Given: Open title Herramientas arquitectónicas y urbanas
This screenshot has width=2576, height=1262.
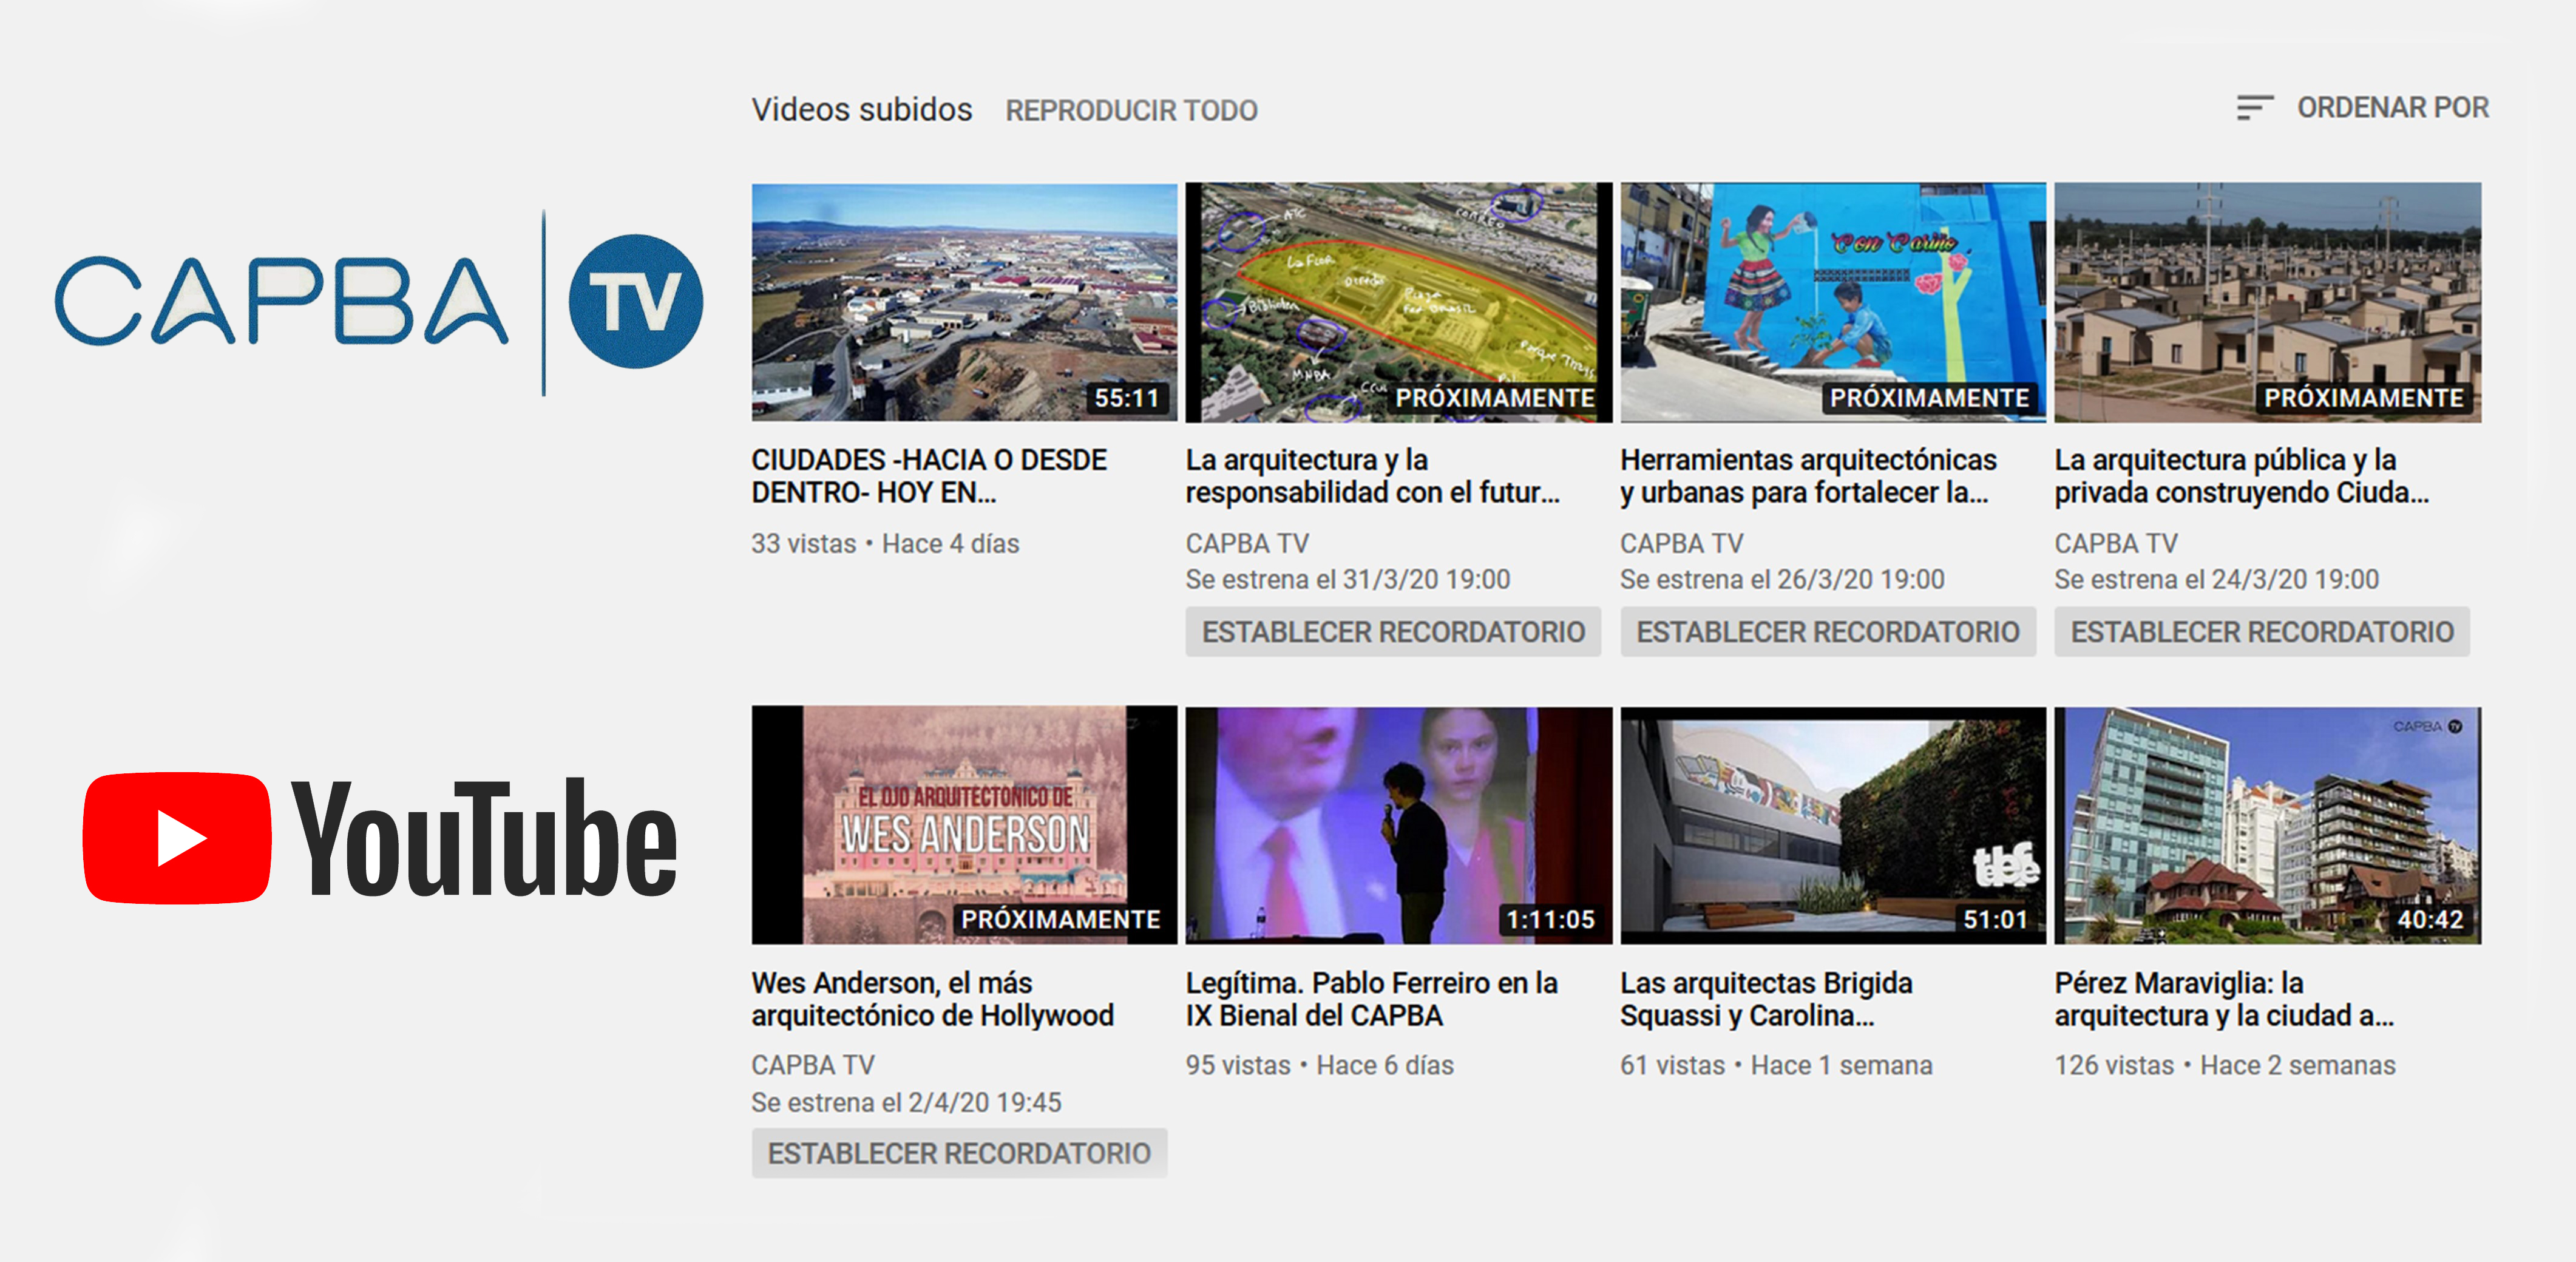Looking at the screenshot, I should (1808, 476).
